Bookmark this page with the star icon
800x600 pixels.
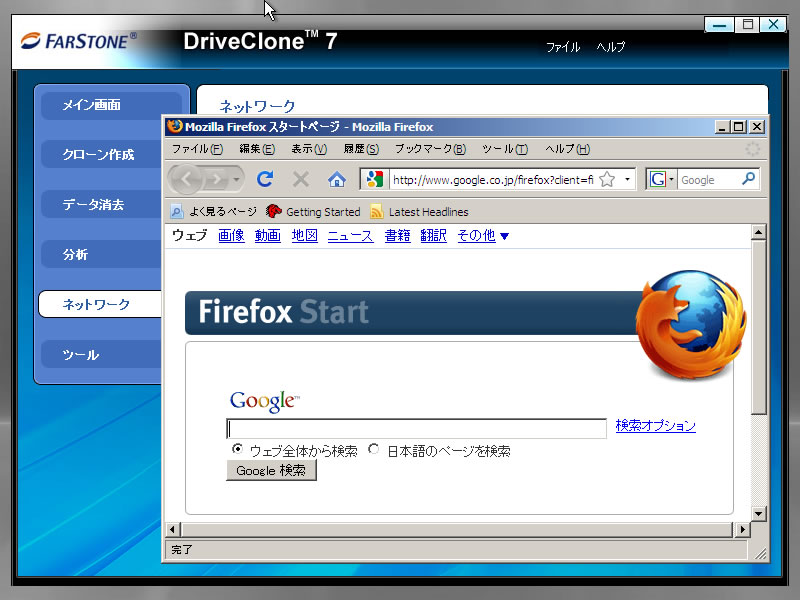(607, 180)
